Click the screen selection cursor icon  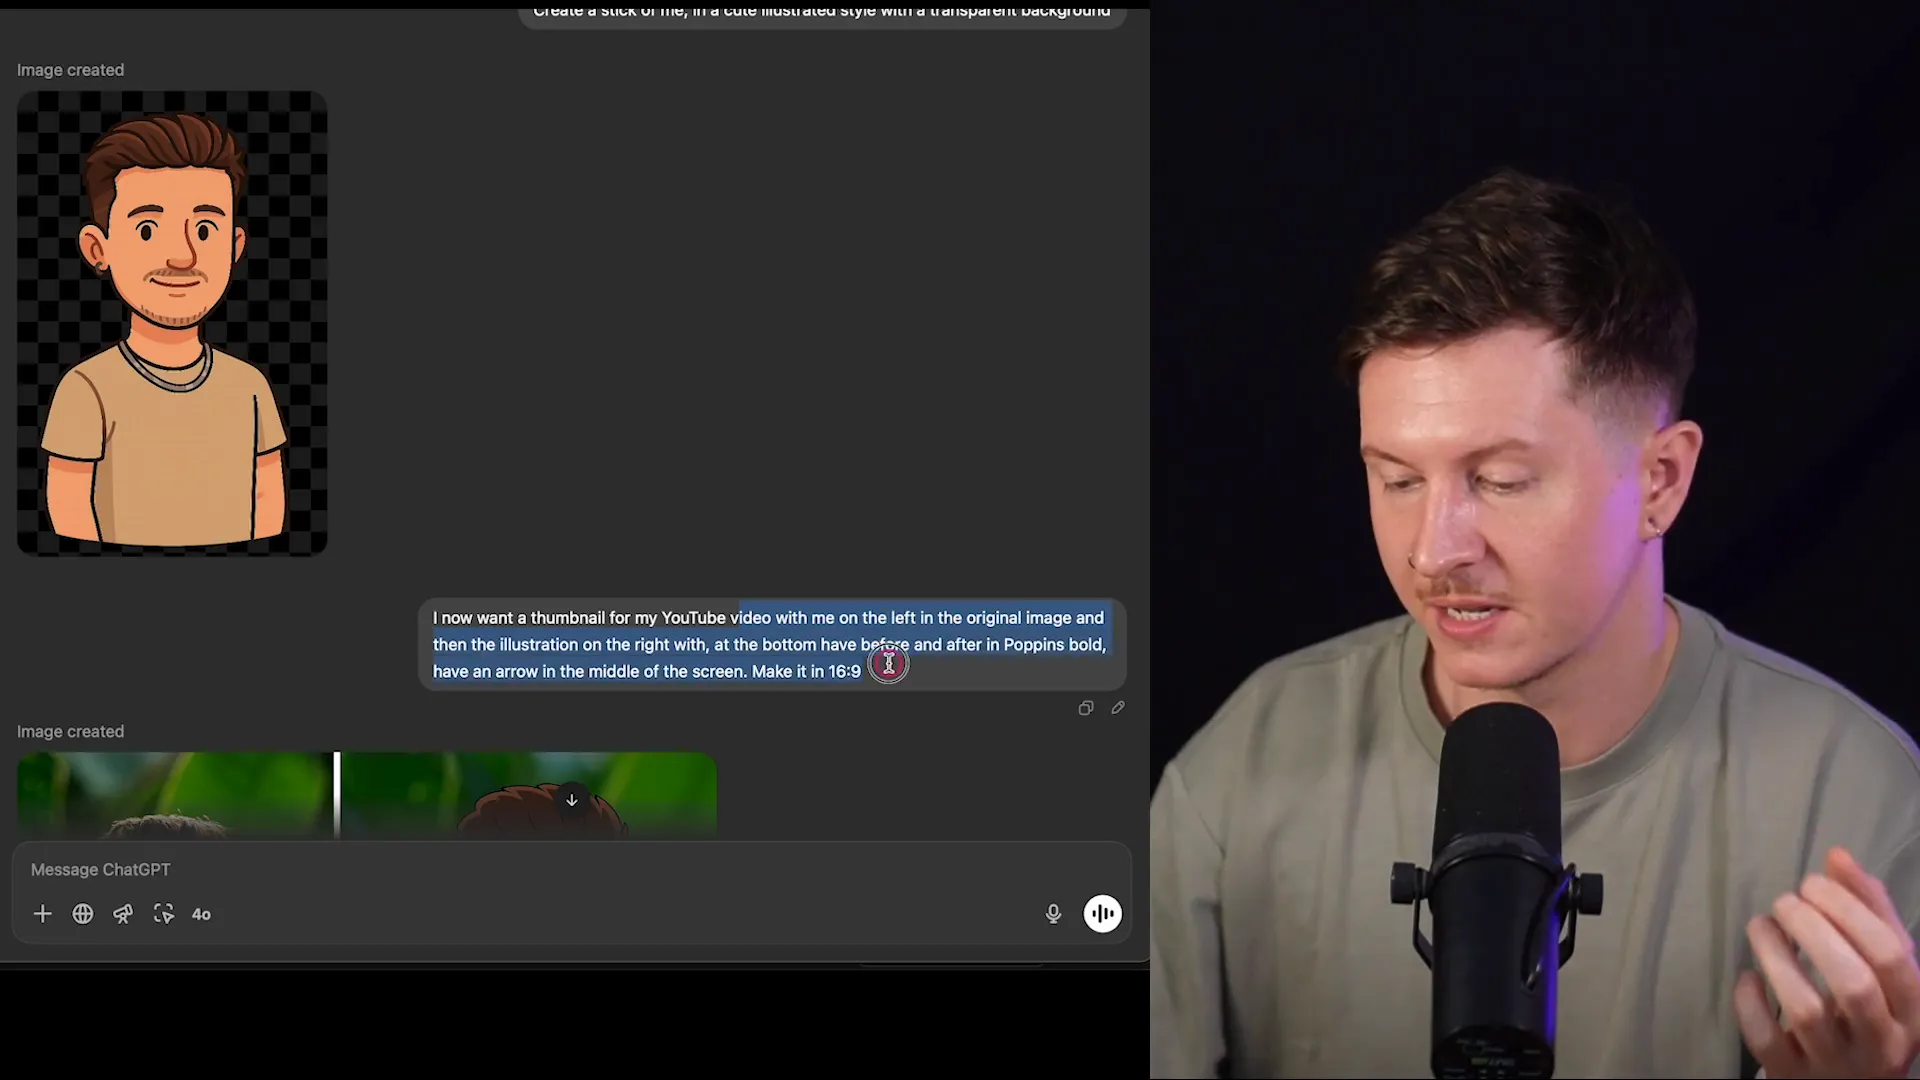[x=164, y=914]
